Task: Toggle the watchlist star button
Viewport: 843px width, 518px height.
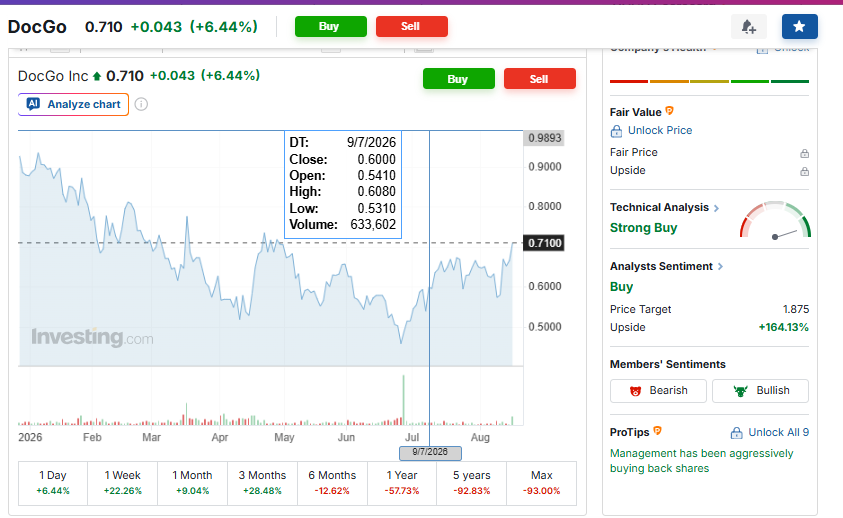Action: point(799,26)
